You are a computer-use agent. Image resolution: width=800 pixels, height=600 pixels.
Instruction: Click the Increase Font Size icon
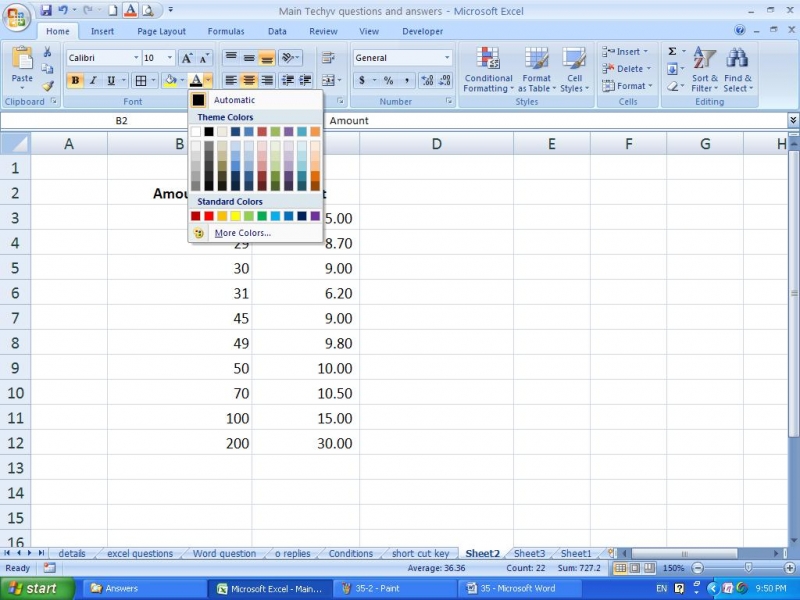(187, 58)
